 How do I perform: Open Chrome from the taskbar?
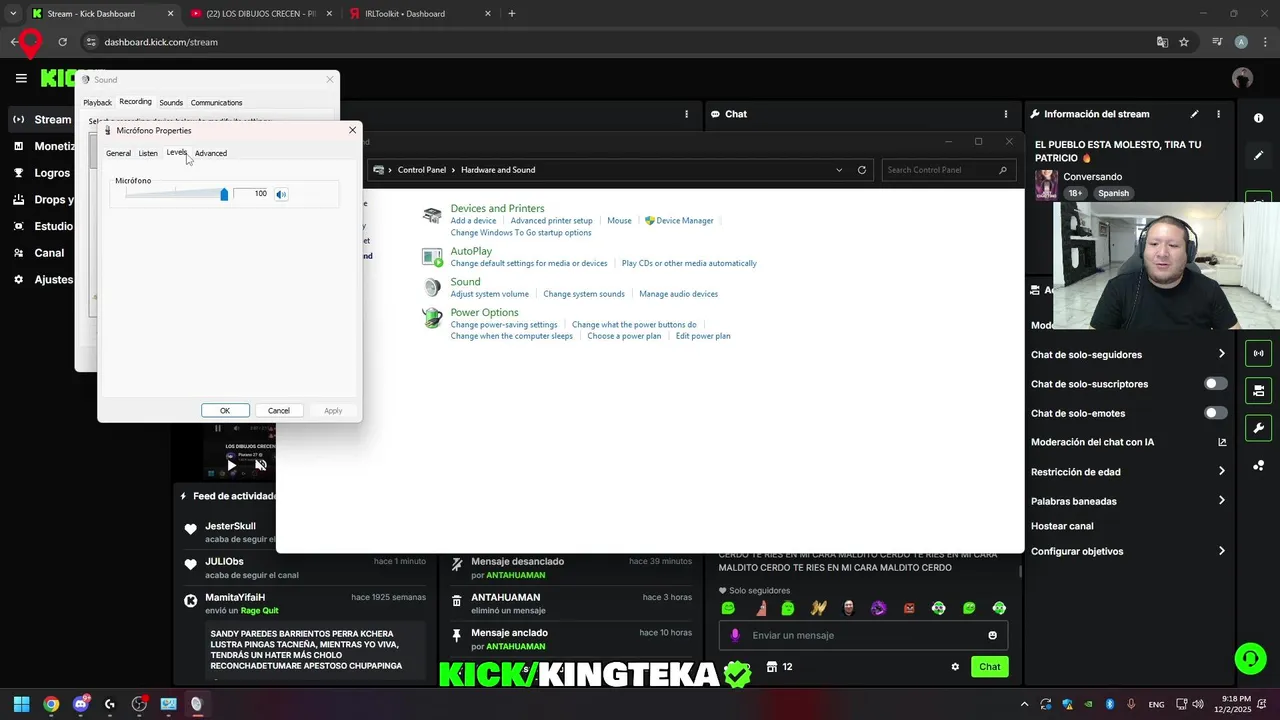[51, 704]
